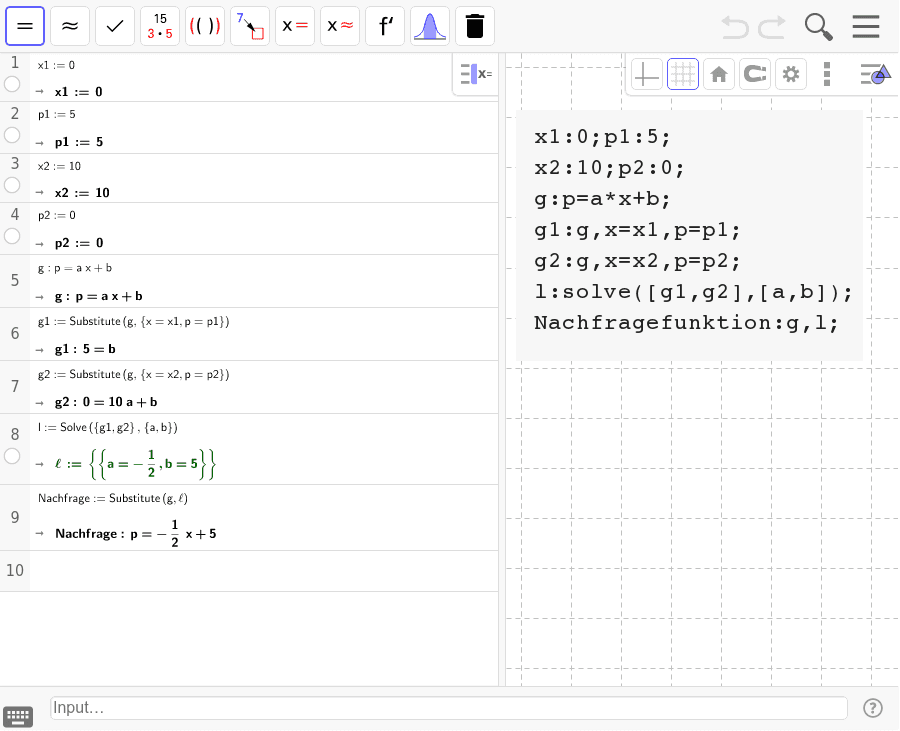Open the input help question mark
The height and width of the screenshot is (731, 900).
pyautogui.click(x=872, y=708)
